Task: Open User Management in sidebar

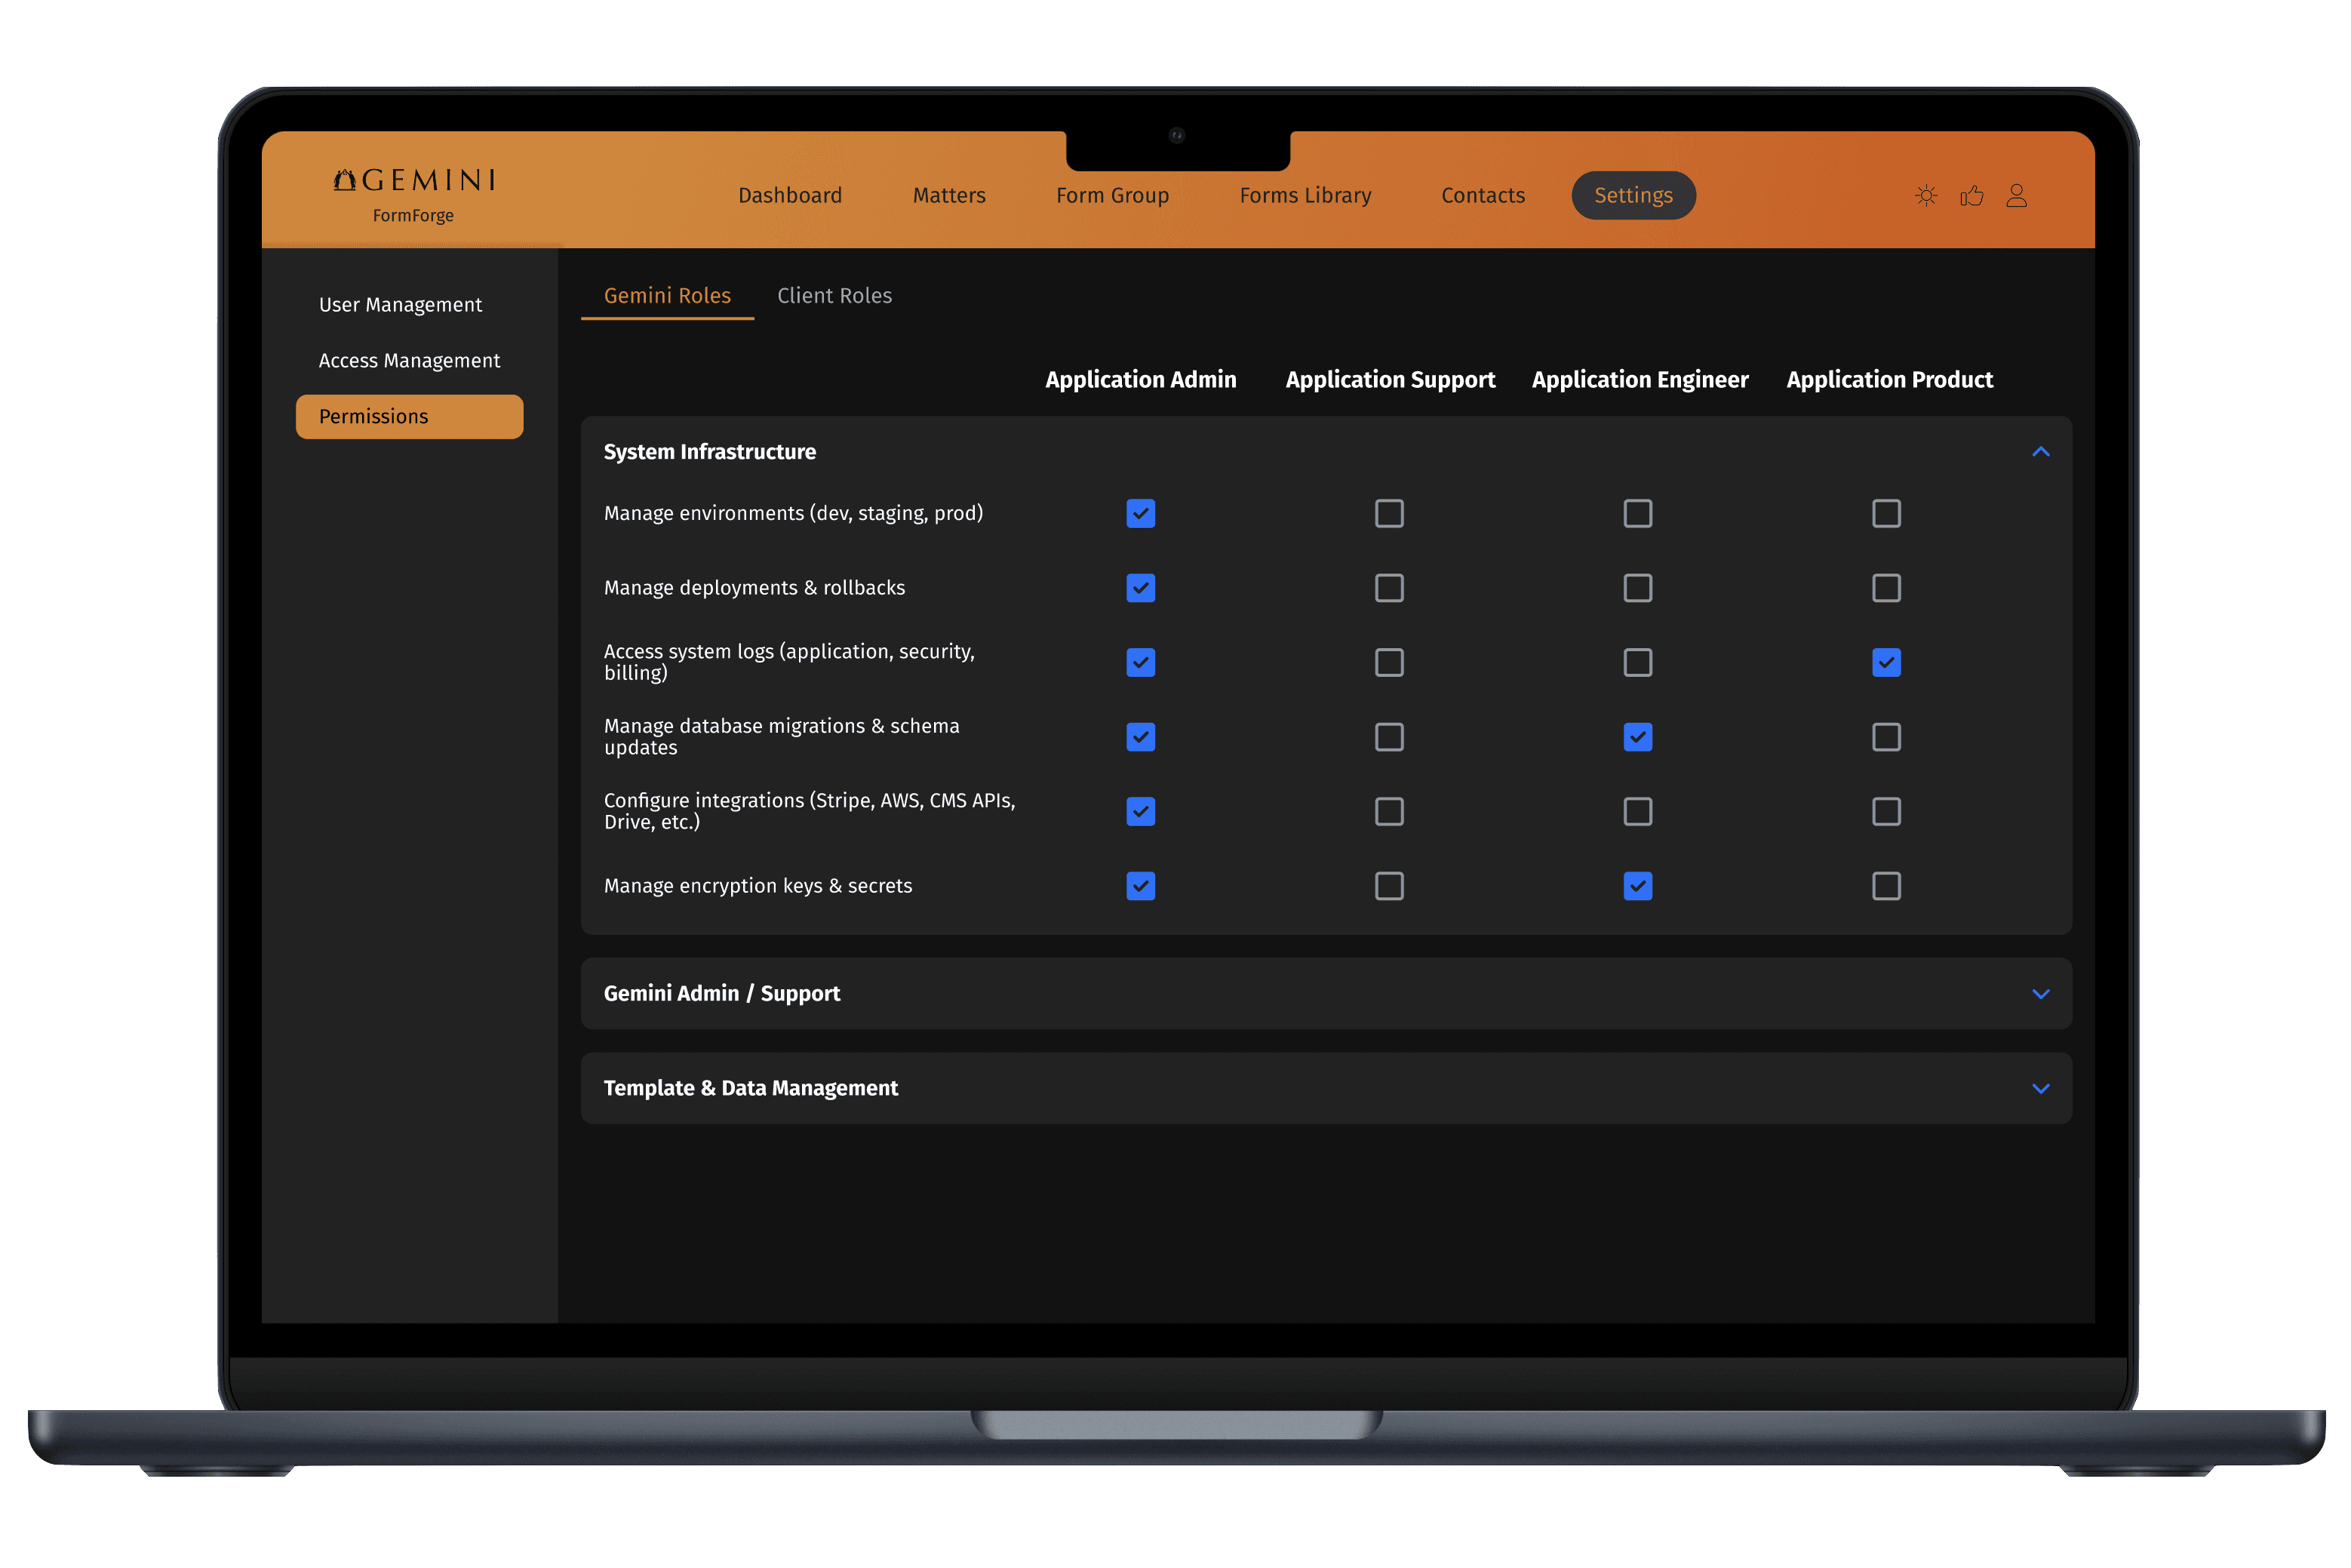Action: pyautogui.click(x=400, y=305)
